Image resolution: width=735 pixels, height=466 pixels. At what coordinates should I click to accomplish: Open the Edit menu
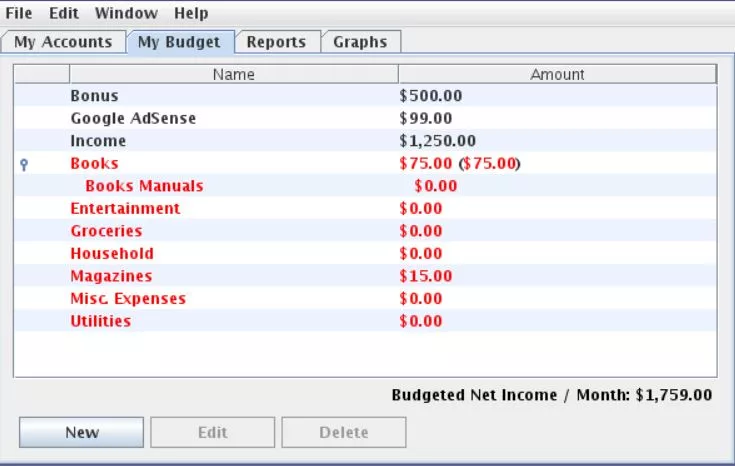point(64,13)
